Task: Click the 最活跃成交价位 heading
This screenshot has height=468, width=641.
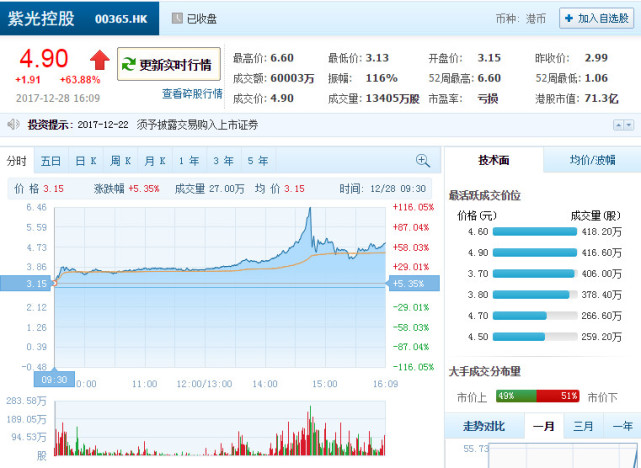Action: (484, 195)
